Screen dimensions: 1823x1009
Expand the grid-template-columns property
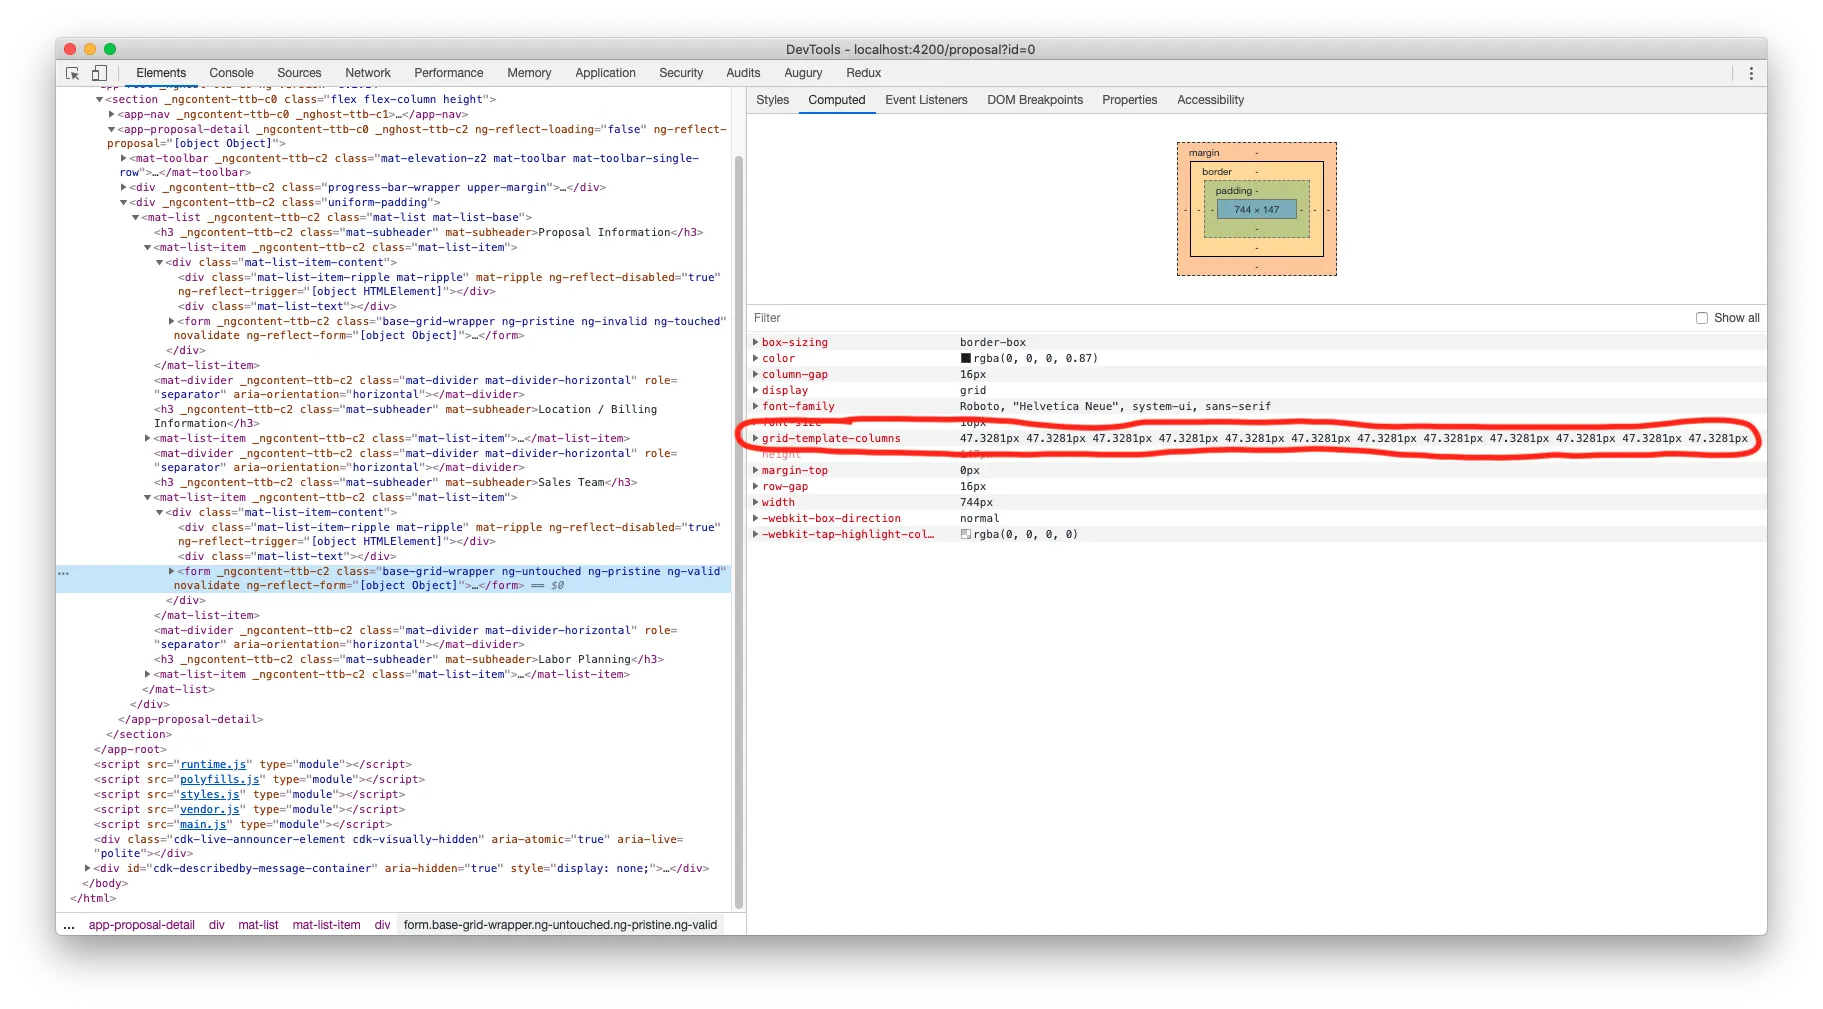click(755, 438)
